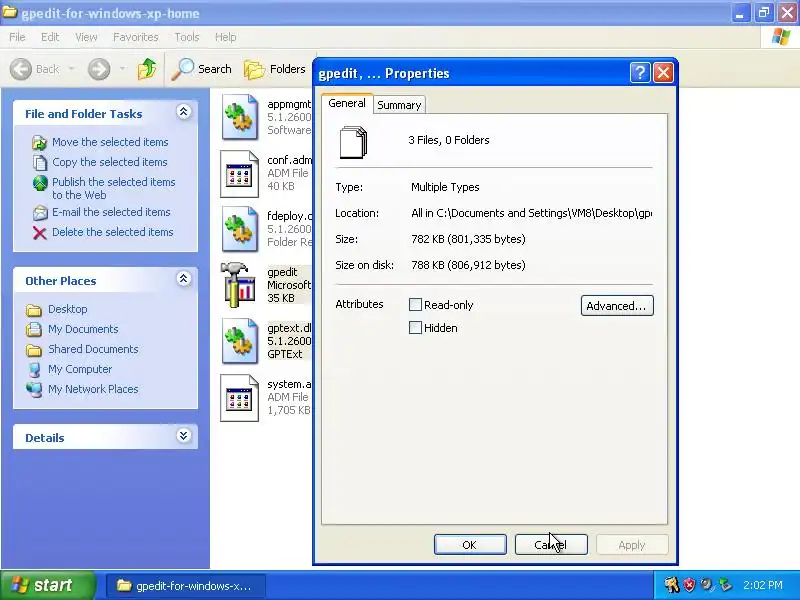
Task: Open the Back history dropdown arrow
Action: pos(71,69)
